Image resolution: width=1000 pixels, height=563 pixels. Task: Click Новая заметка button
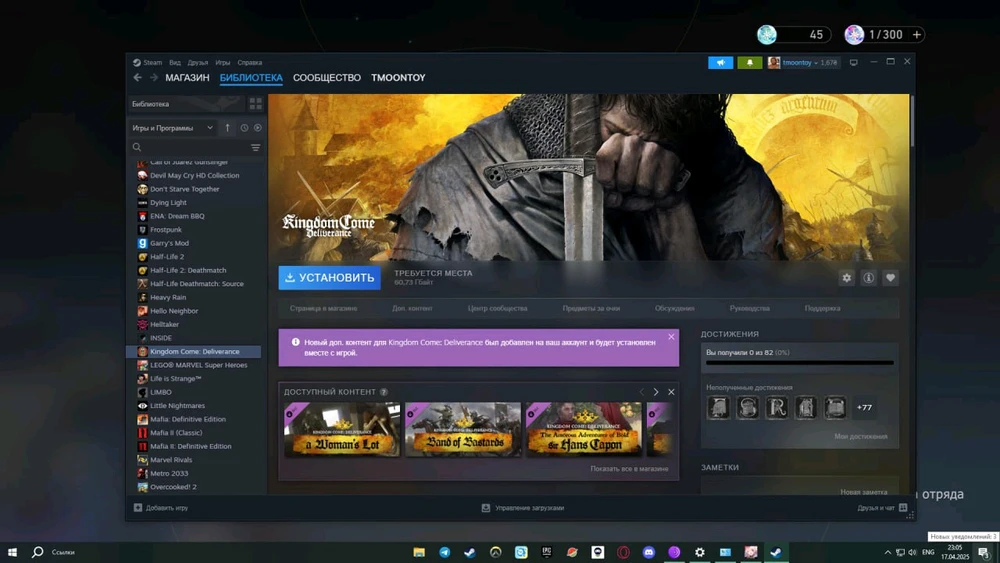pyautogui.click(x=864, y=492)
